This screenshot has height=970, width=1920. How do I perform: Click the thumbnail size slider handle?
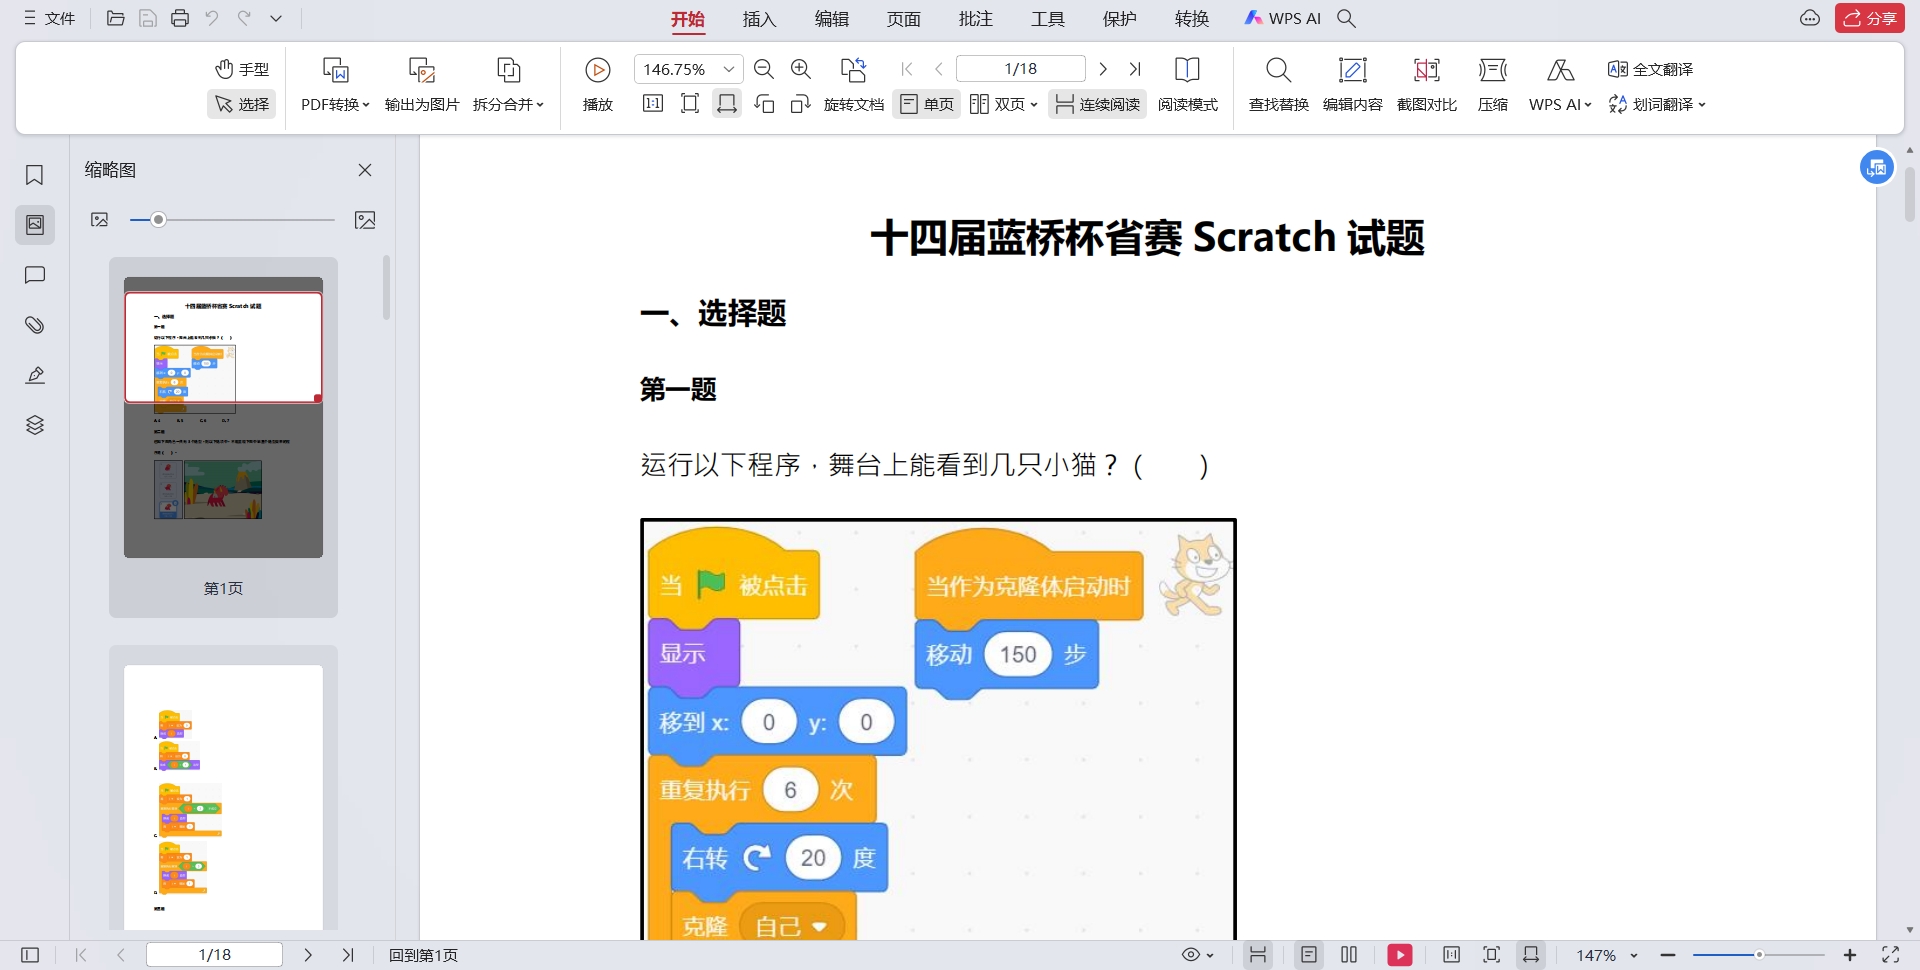click(158, 220)
